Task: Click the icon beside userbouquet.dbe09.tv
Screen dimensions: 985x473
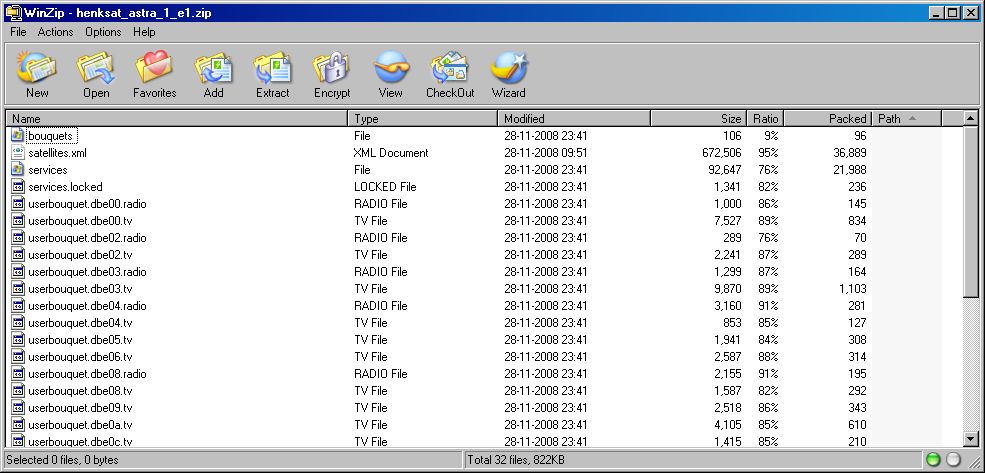Action: pyautogui.click(x=18, y=407)
